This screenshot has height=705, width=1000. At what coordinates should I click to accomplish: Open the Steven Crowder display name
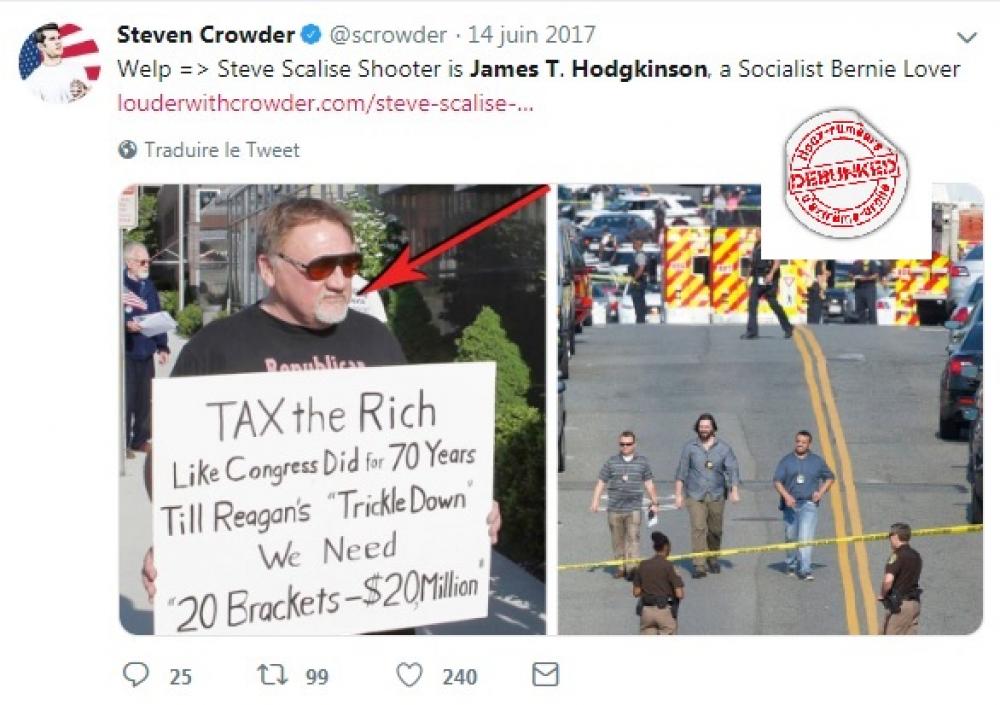(x=206, y=34)
